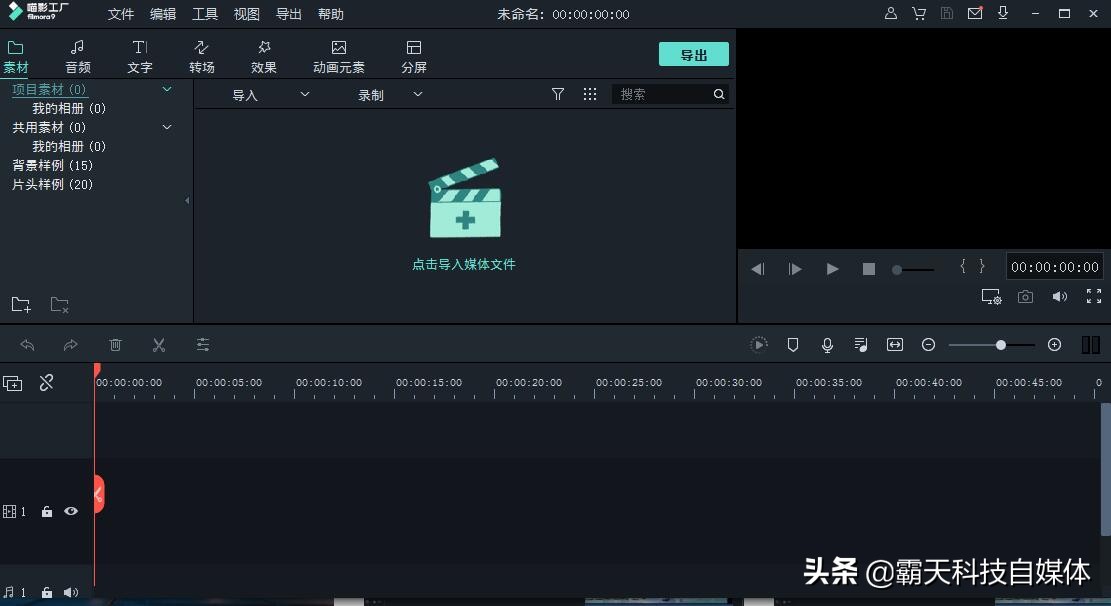1111x606 pixels.
Task: Click the Delete (trash) icon
Action: tap(115, 344)
